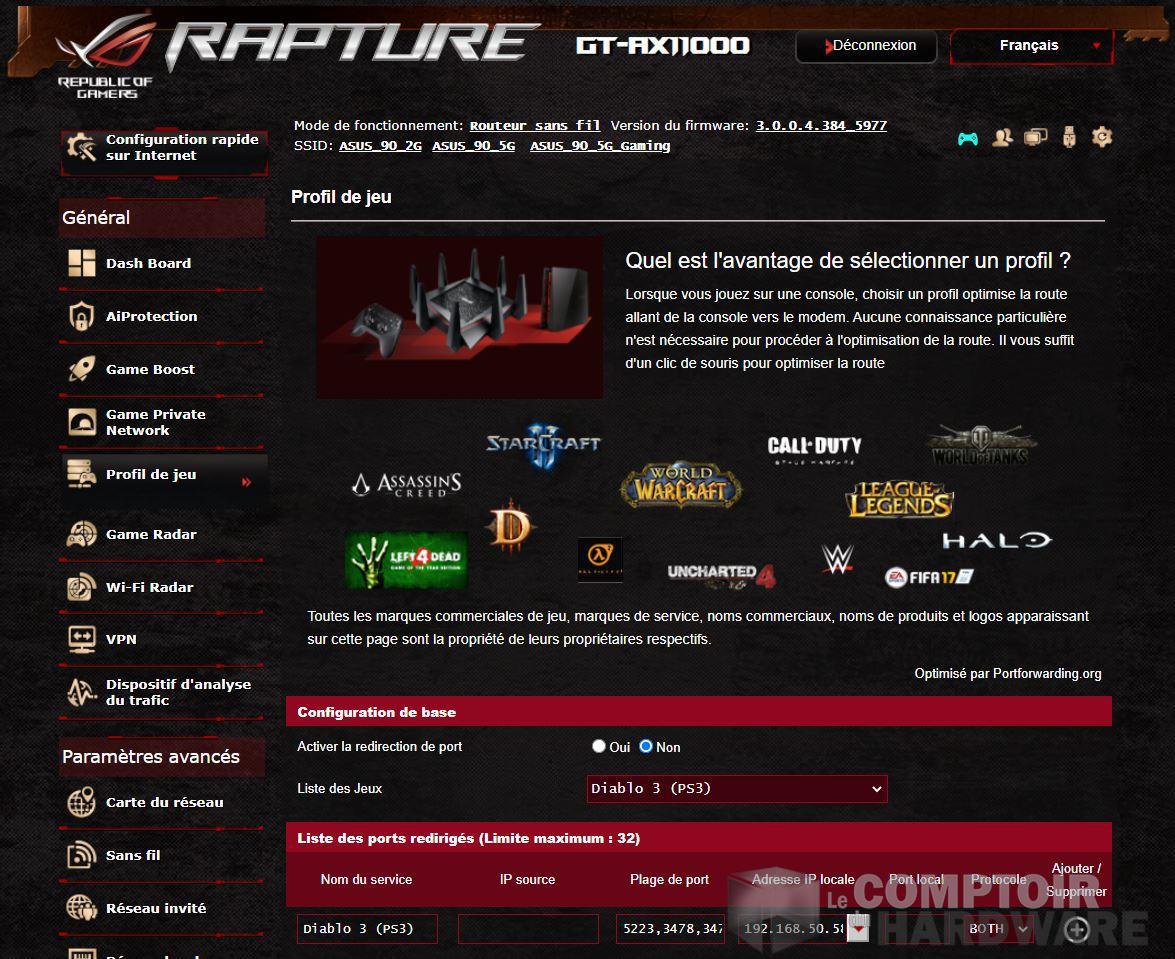The height and width of the screenshot is (959, 1175).
Task: Click the StarCraft II game logo
Action: [x=543, y=444]
